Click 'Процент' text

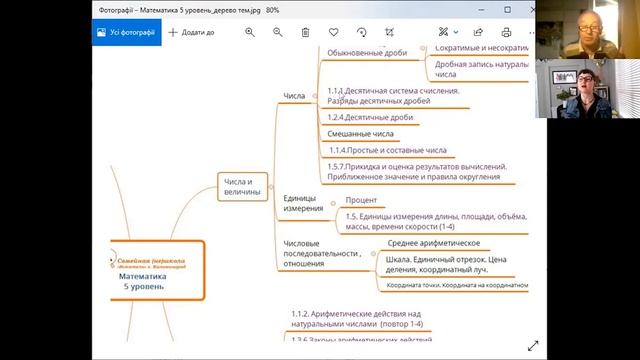pos(361,200)
